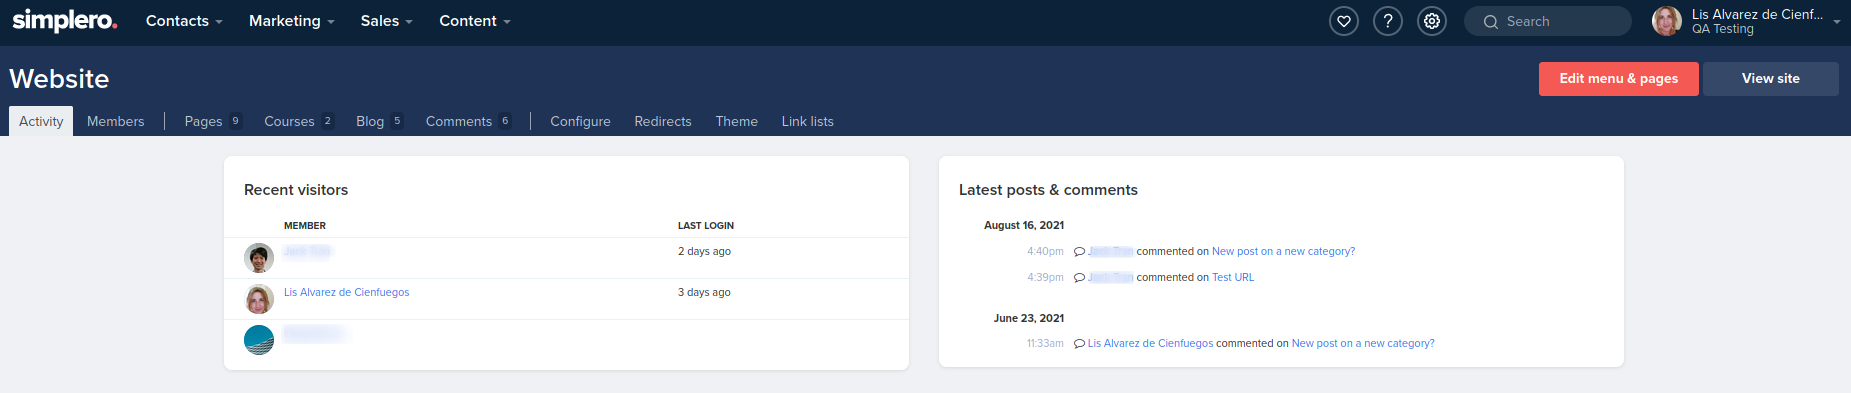The height and width of the screenshot is (393, 1851).
Task: Open the Theme tab
Action: pos(737,121)
